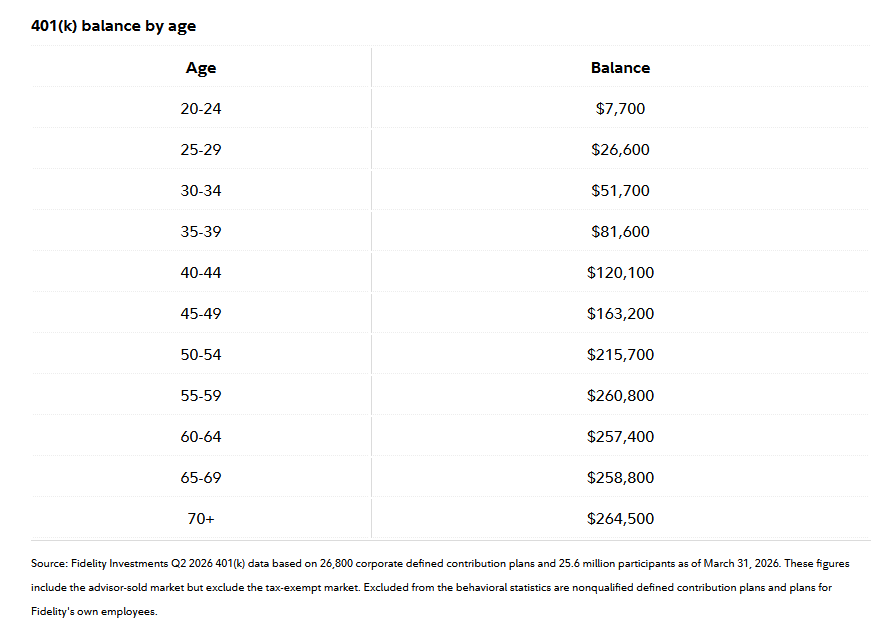Select the 35-39 age cell
The height and width of the screenshot is (636, 888).
click(x=200, y=232)
